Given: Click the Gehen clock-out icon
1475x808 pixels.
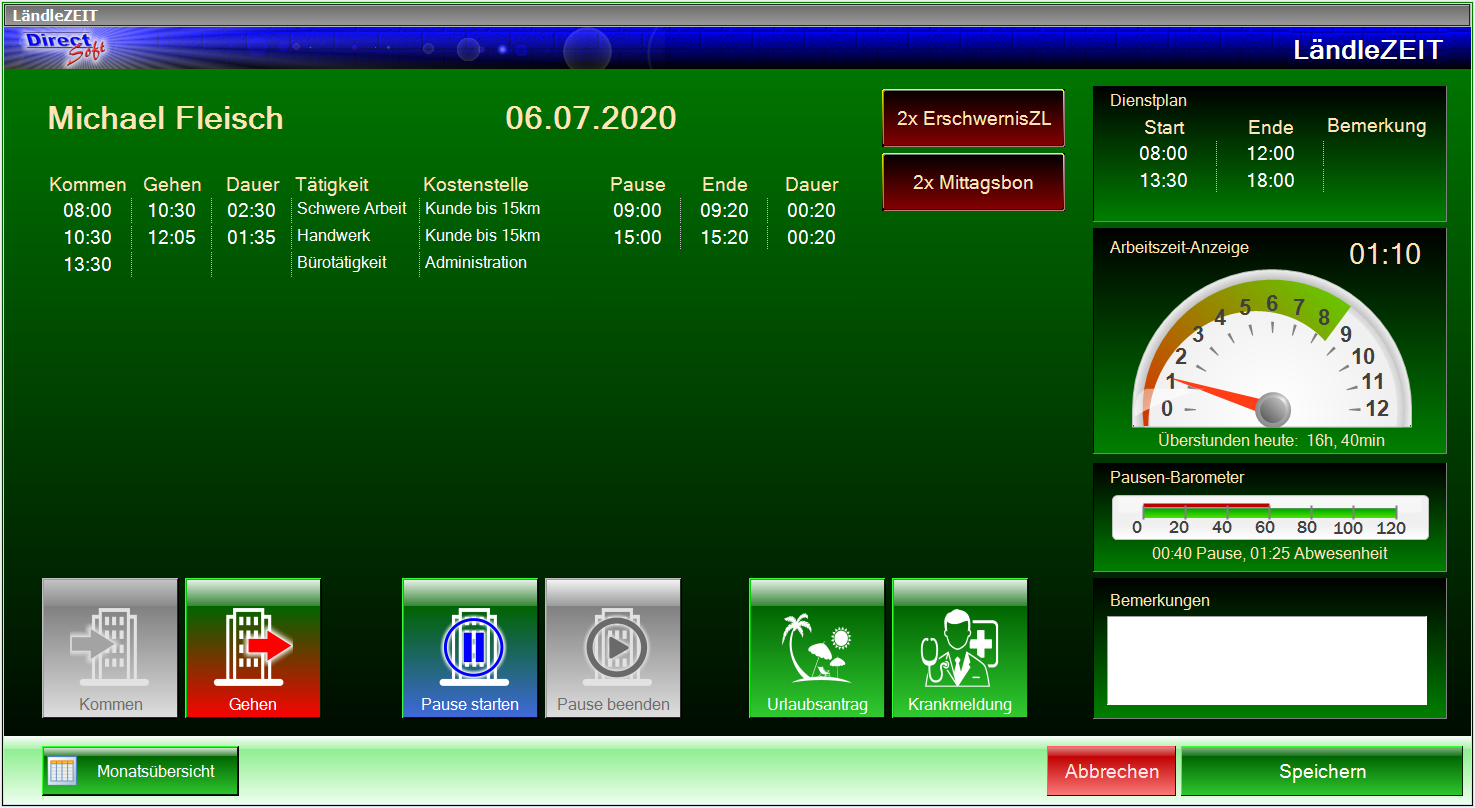Looking at the screenshot, I should (x=253, y=648).
